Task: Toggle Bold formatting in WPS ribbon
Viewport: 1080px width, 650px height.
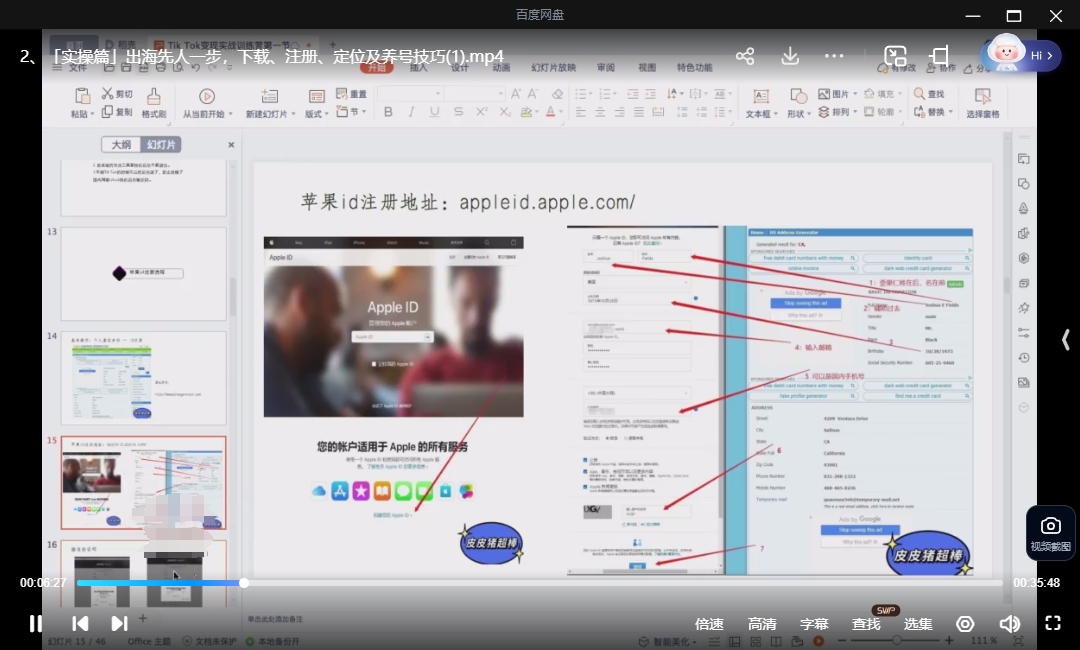Action: coord(388,112)
